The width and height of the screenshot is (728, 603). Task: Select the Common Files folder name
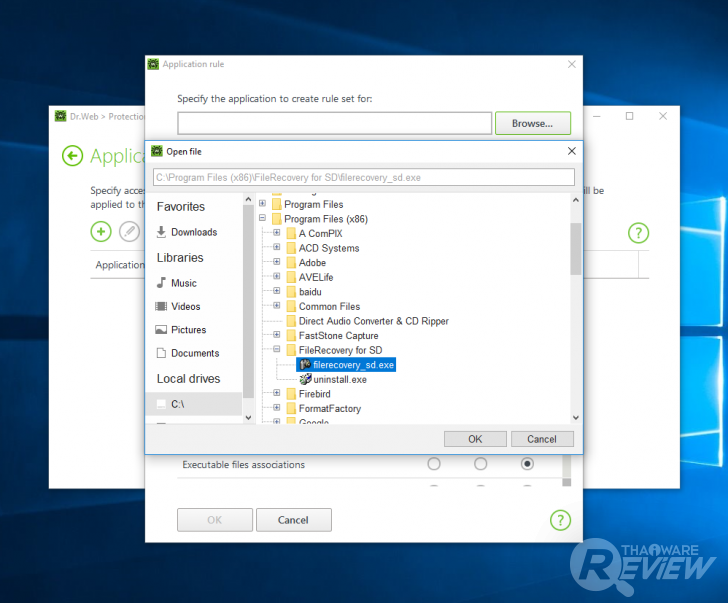[329, 306]
